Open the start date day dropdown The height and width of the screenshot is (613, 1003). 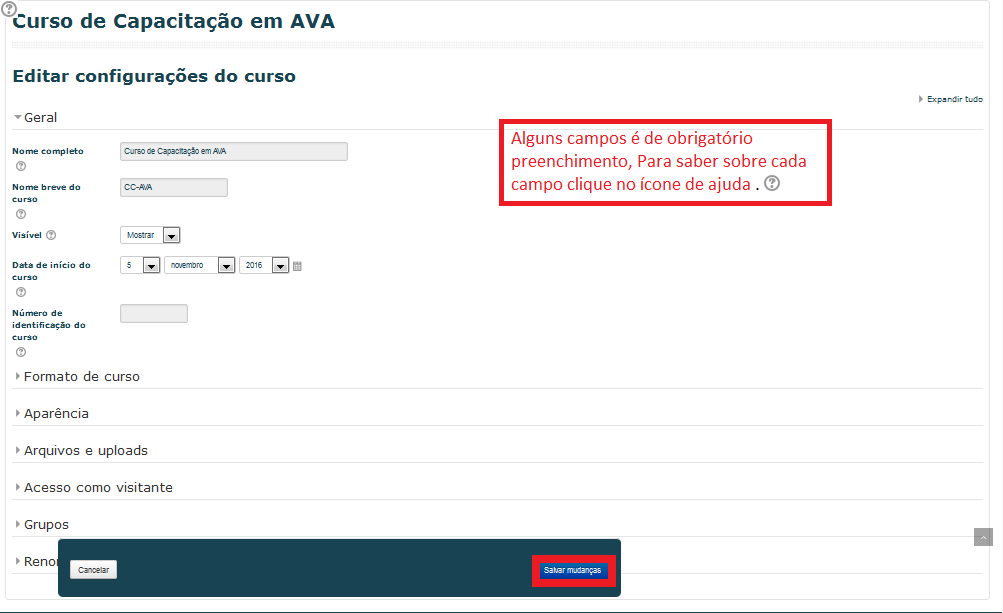click(140, 266)
